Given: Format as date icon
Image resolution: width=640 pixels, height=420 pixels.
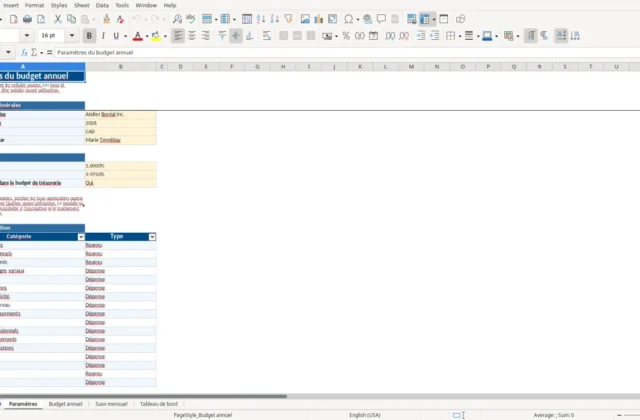Looking at the screenshot, I should tap(373, 36).
